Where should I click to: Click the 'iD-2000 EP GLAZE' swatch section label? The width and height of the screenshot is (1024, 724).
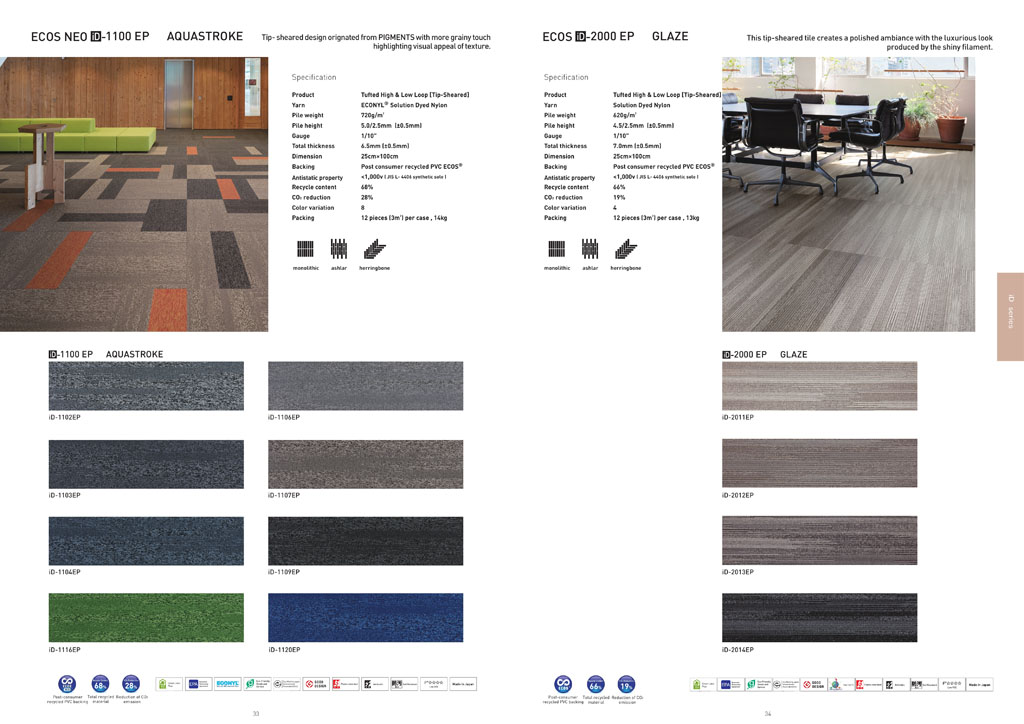pyautogui.click(x=765, y=354)
